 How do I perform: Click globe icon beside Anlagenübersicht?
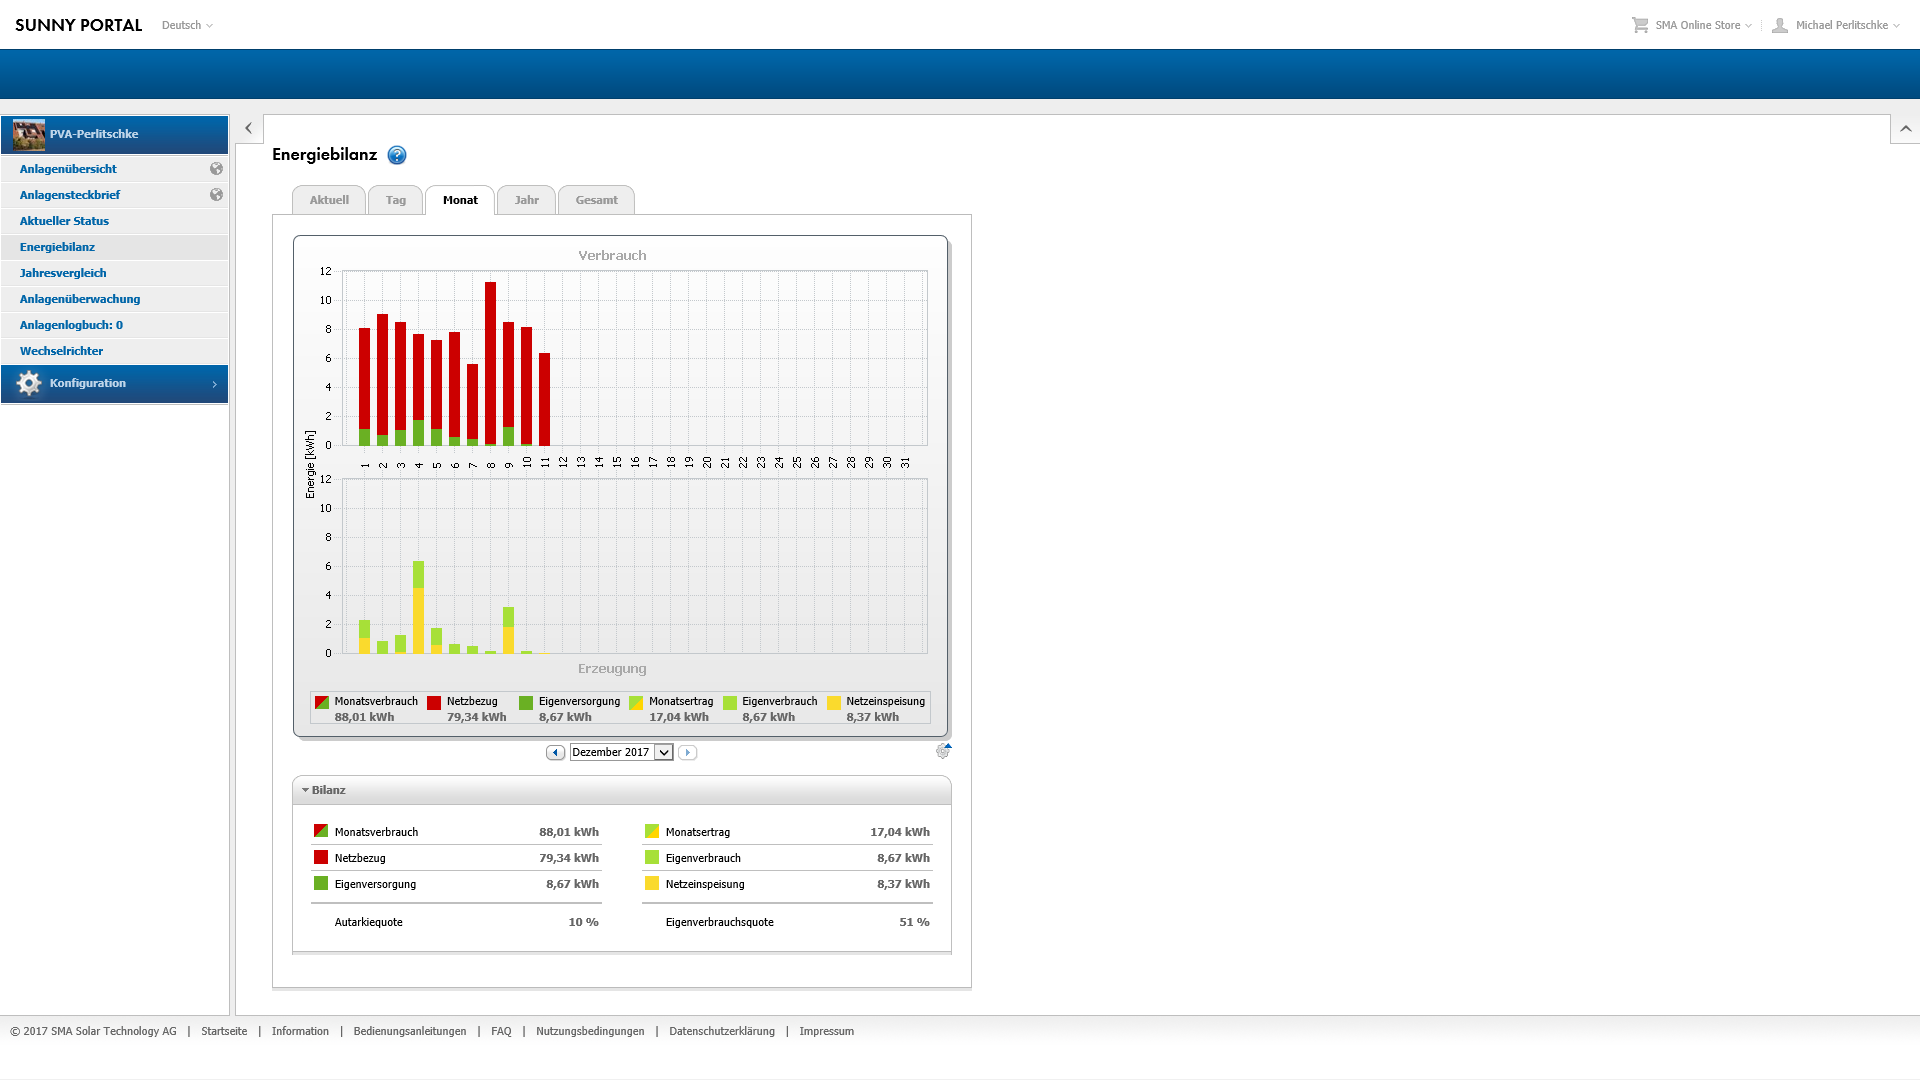pos(216,169)
